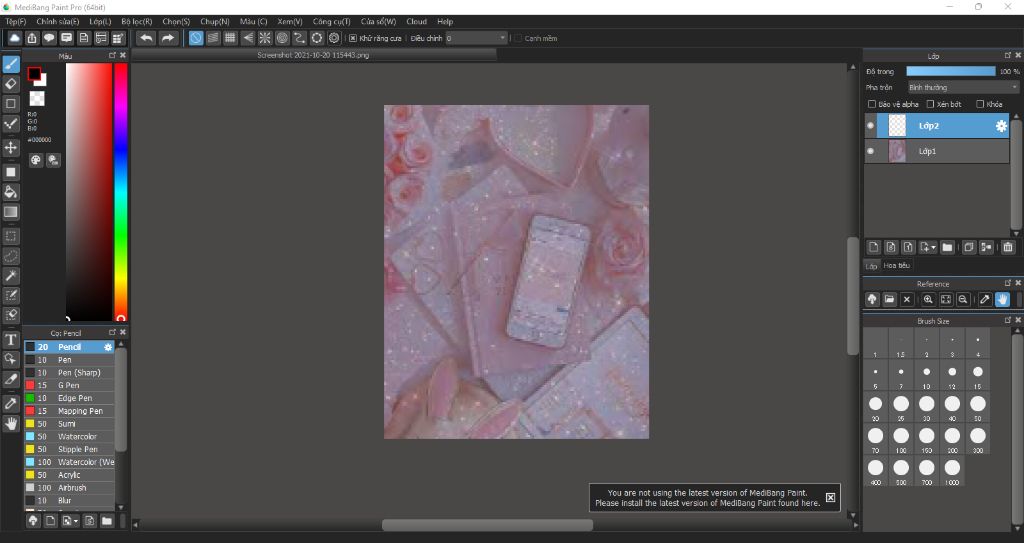This screenshot has height=543, width=1024.
Task: Toggle the Khử răng cưa checkbox
Action: [353, 39]
